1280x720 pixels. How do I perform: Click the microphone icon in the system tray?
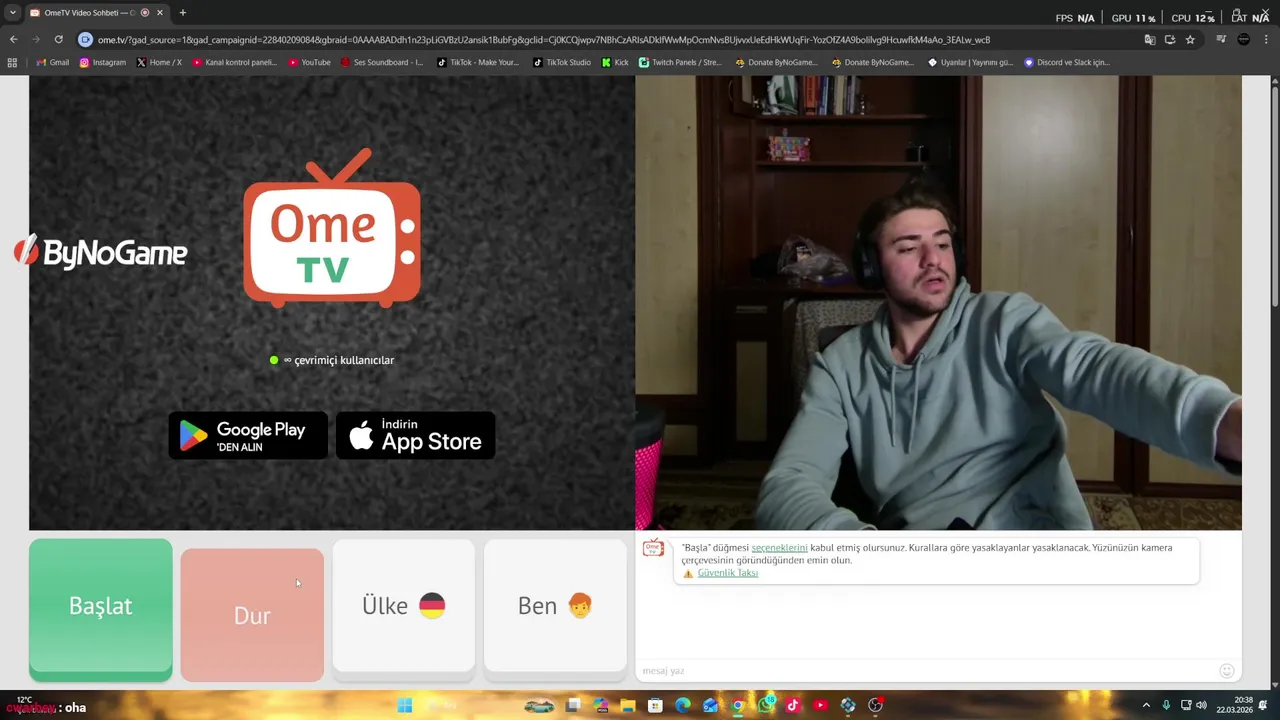pos(1166,705)
